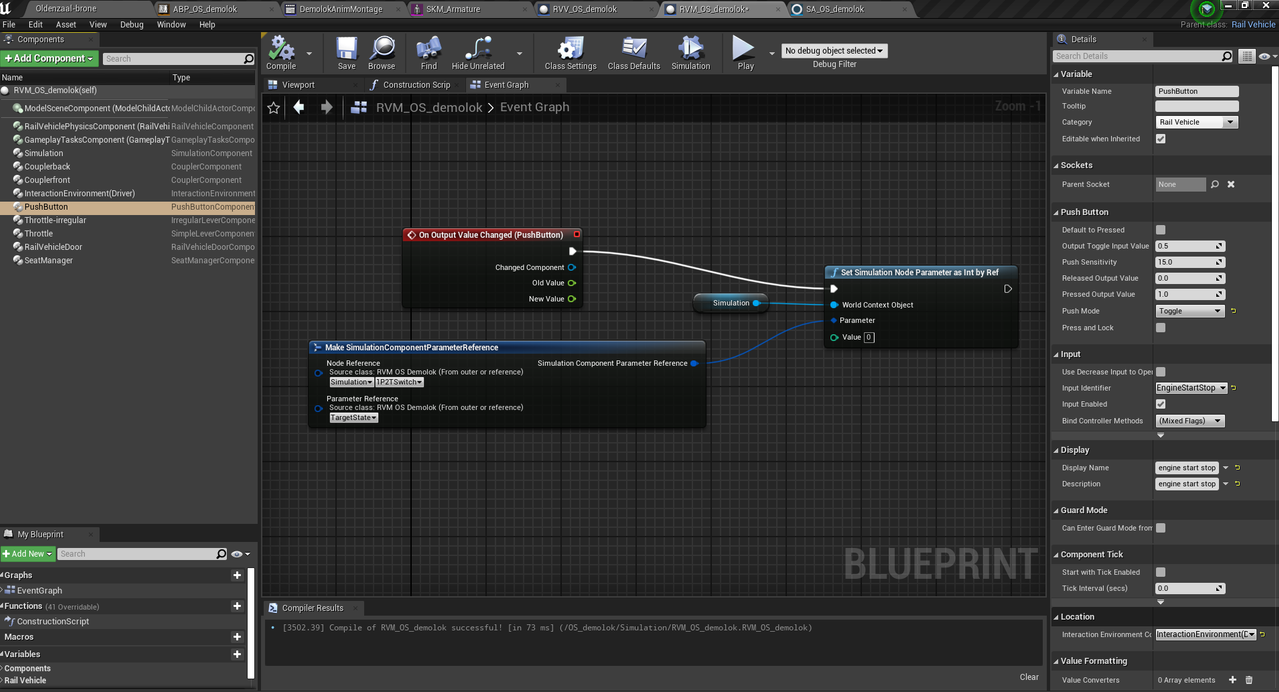Click the Find toolbar icon

429,50
